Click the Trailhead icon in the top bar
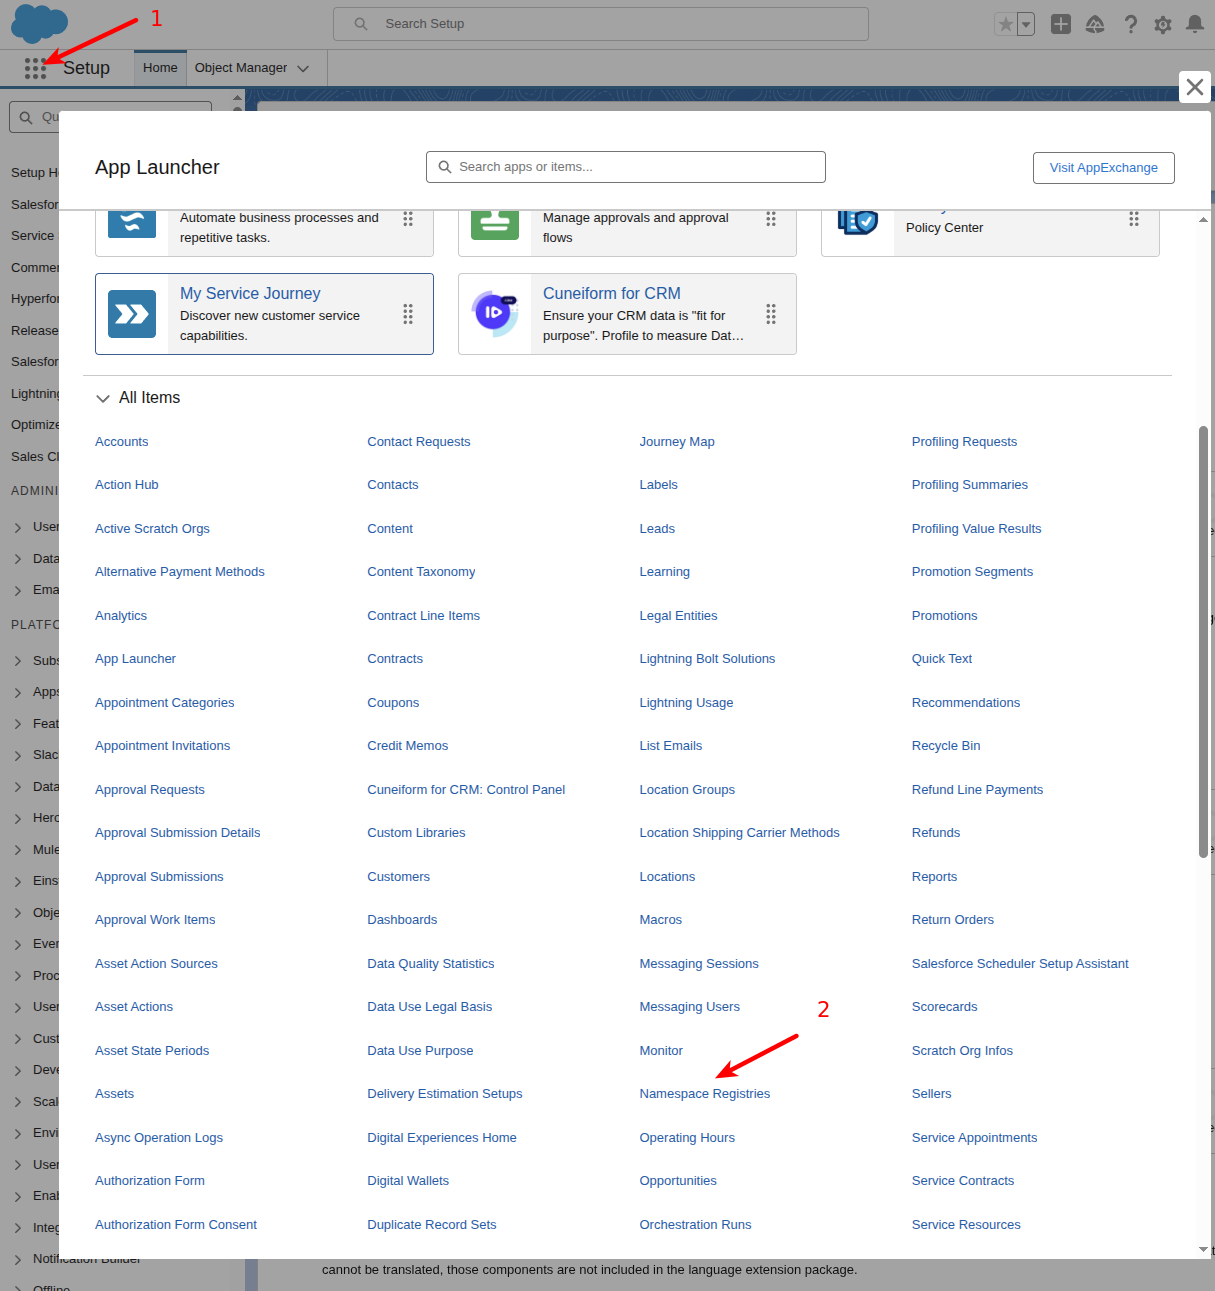The width and height of the screenshot is (1215, 1291). point(1095,23)
